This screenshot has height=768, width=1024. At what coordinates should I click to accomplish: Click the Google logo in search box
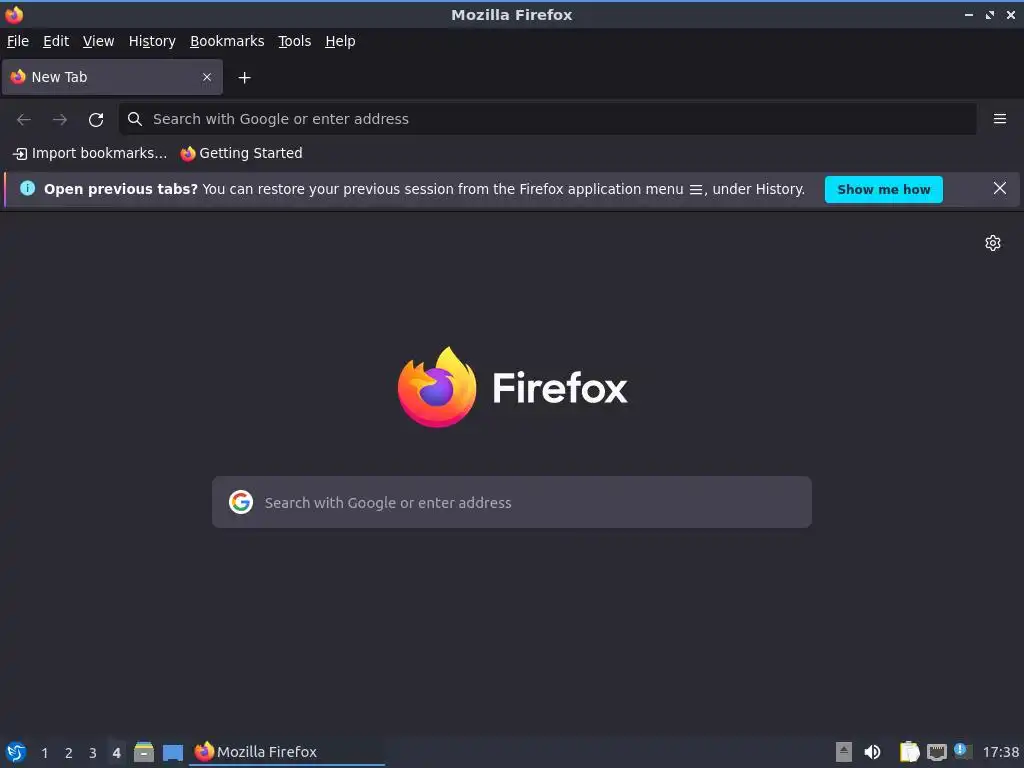coord(241,502)
